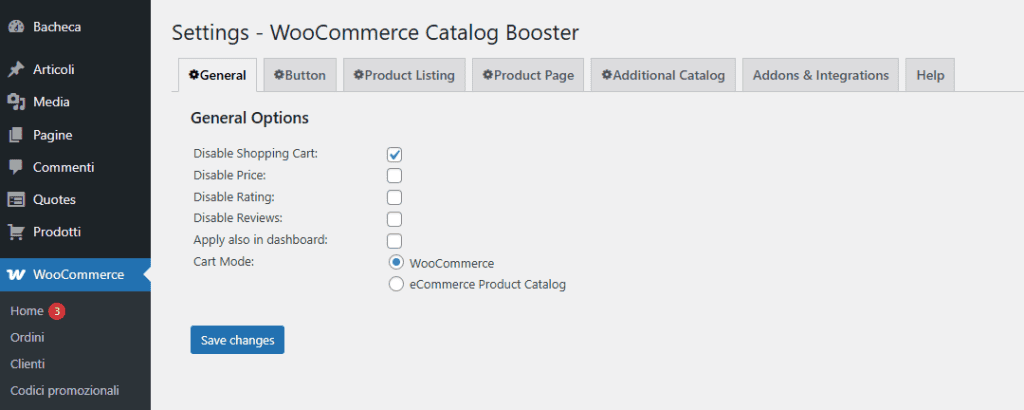This screenshot has height=410, width=1024.
Task: Open Quotes menu item
Action: [x=54, y=200]
